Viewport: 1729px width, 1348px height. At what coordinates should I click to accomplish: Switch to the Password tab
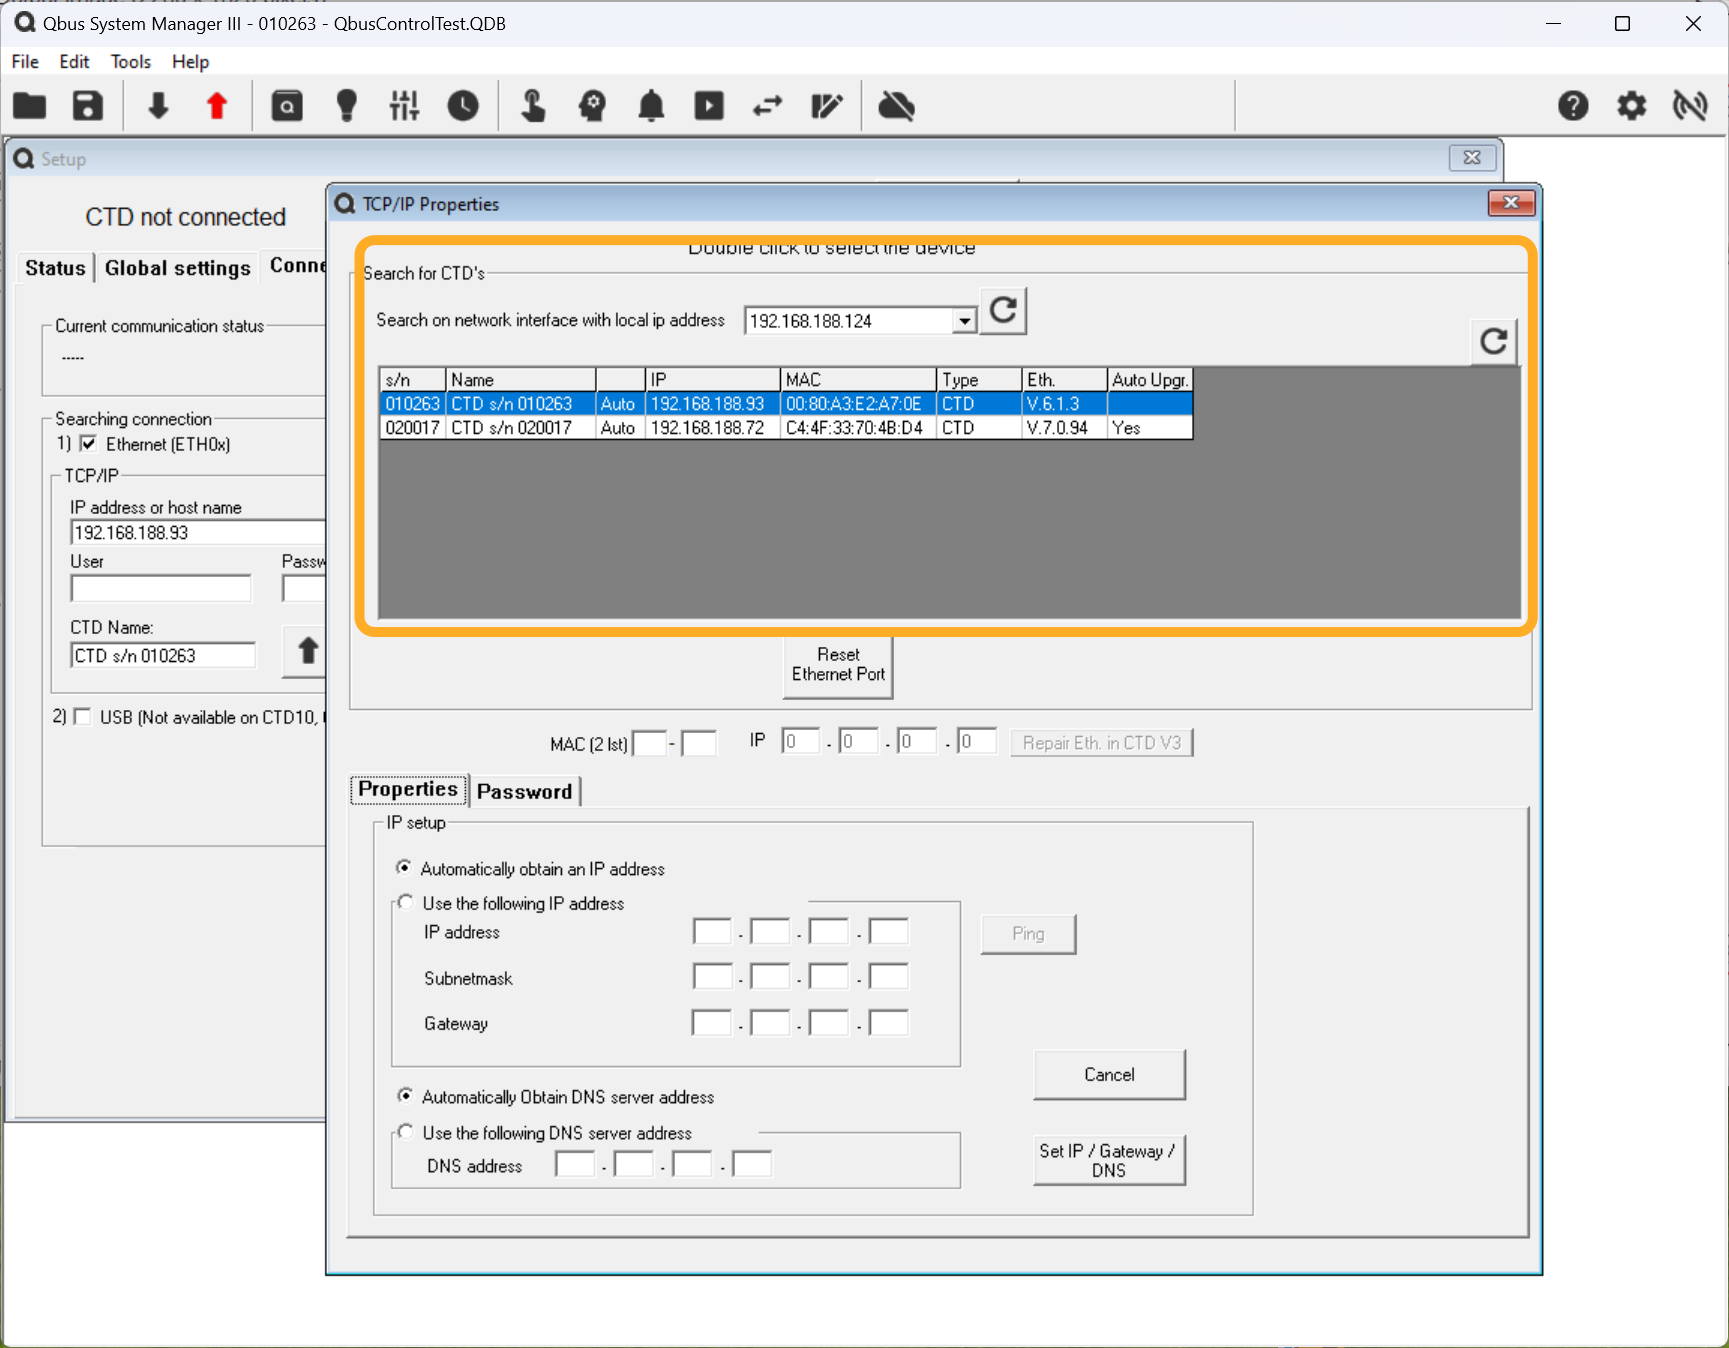pyautogui.click(x=524, y=791)
